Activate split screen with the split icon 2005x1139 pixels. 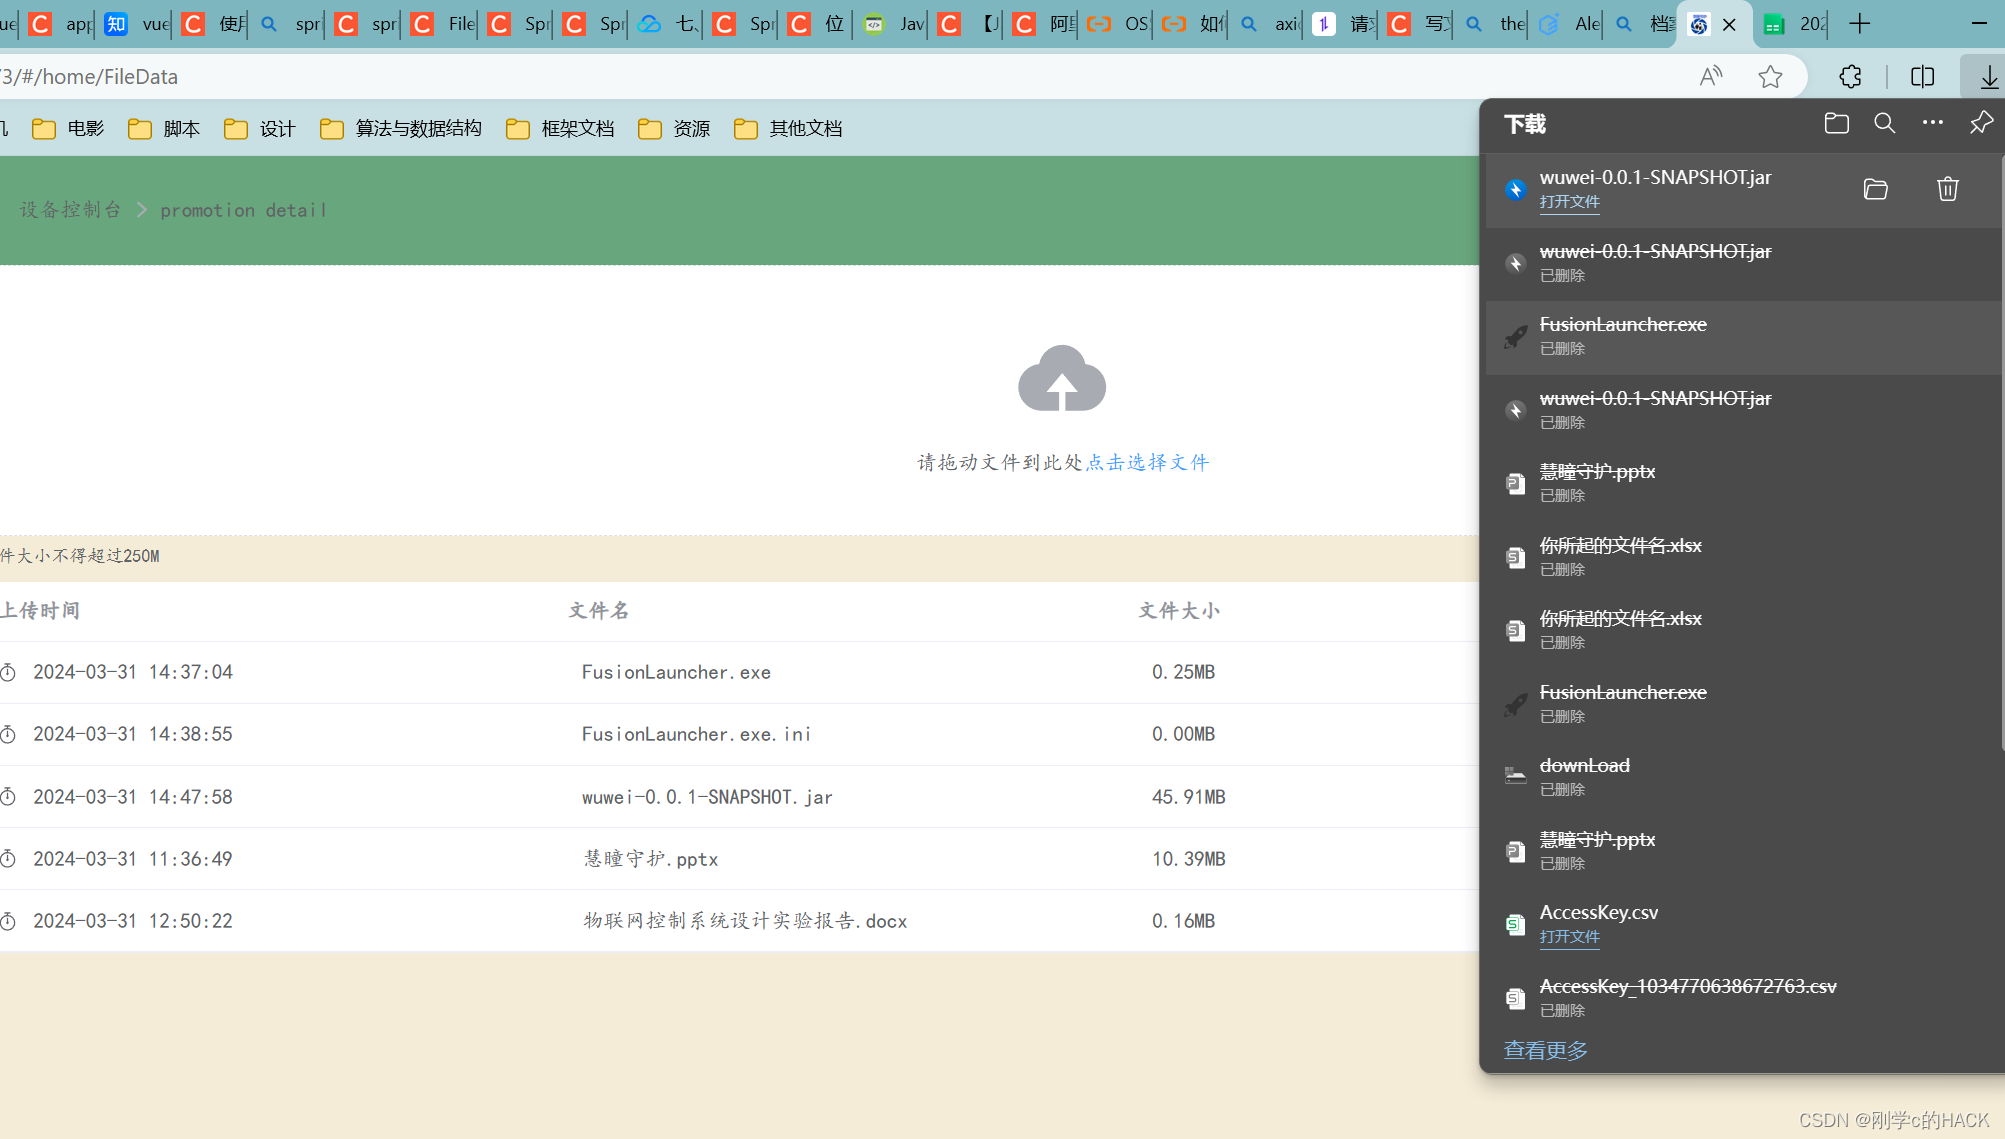click(x=1921, y=76)
